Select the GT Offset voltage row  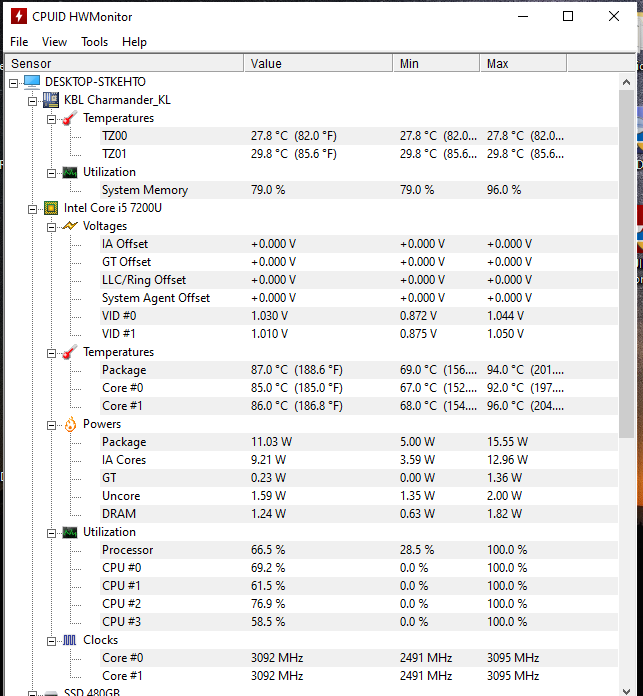[359, 262]
